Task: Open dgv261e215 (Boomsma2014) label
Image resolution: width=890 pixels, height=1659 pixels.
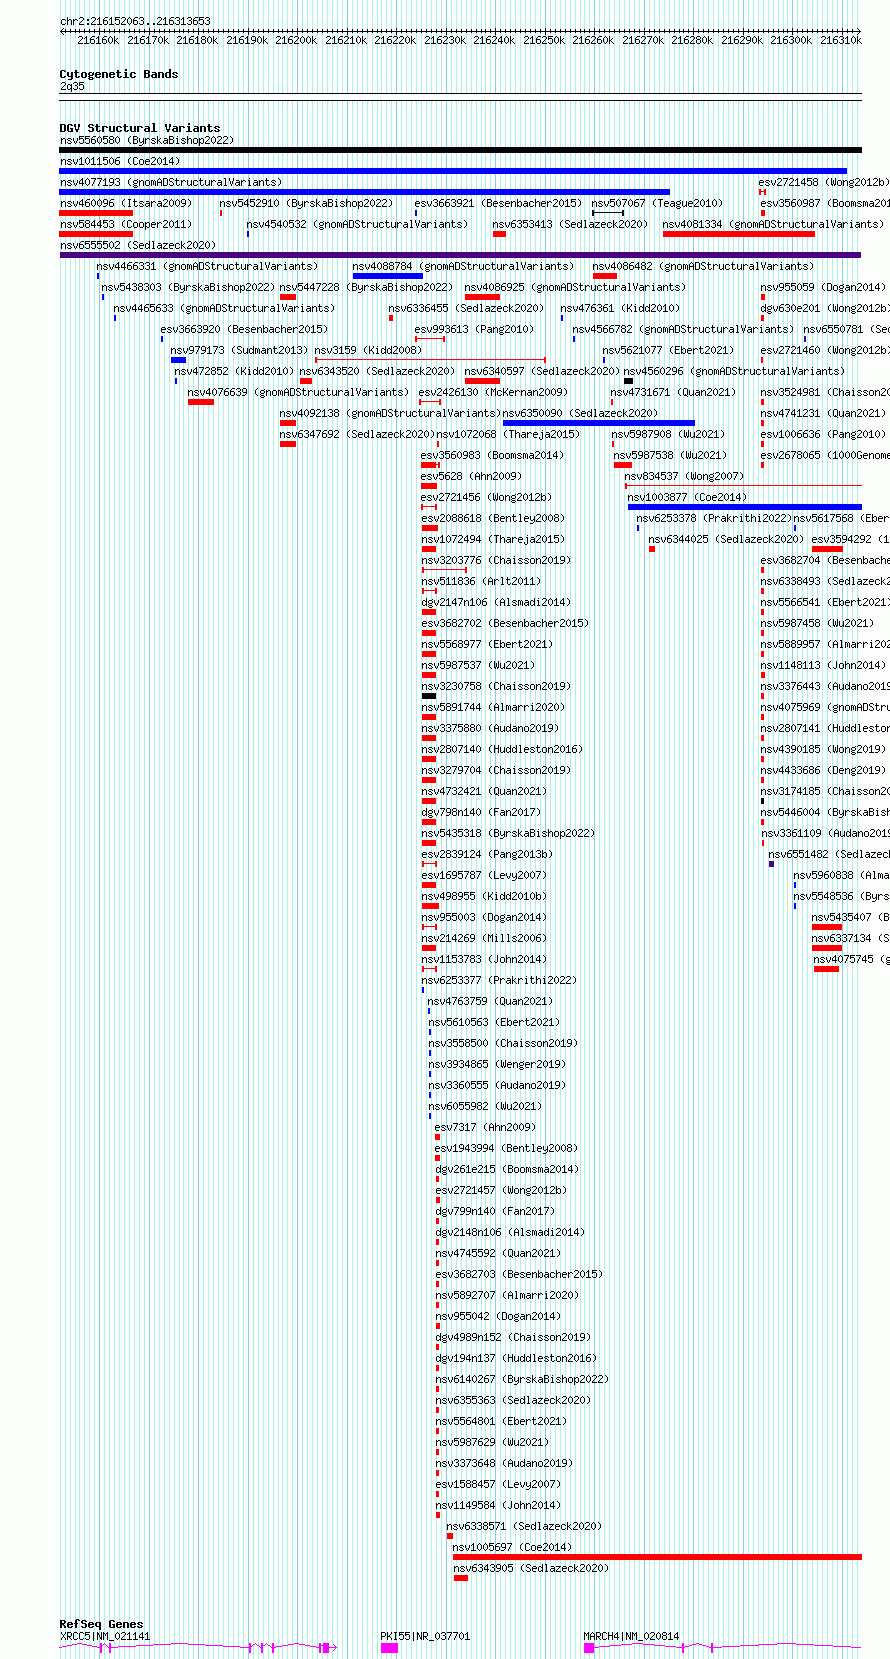Action: 507,1170
